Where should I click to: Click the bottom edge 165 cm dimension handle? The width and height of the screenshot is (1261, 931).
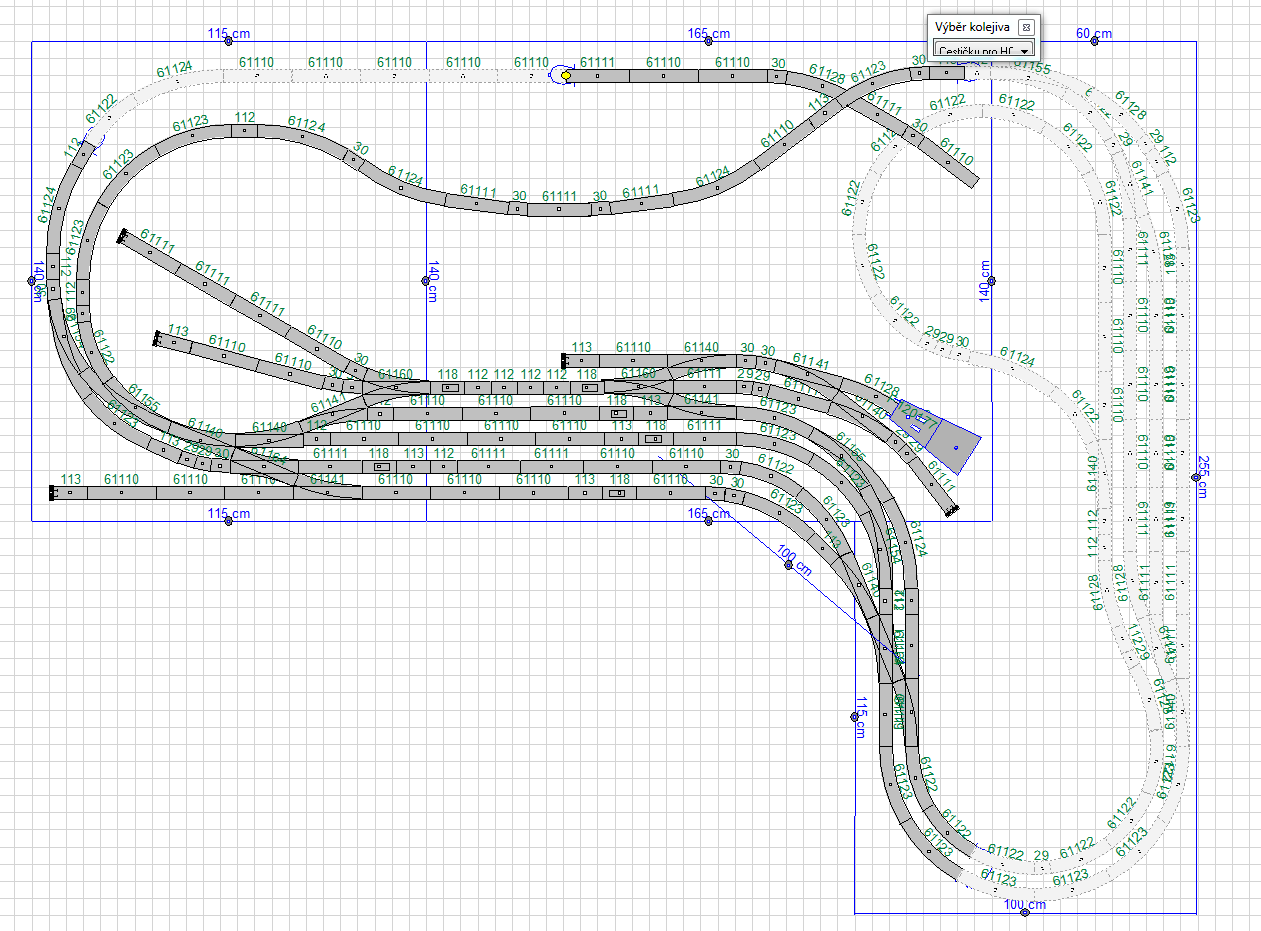tap(708, 520)
